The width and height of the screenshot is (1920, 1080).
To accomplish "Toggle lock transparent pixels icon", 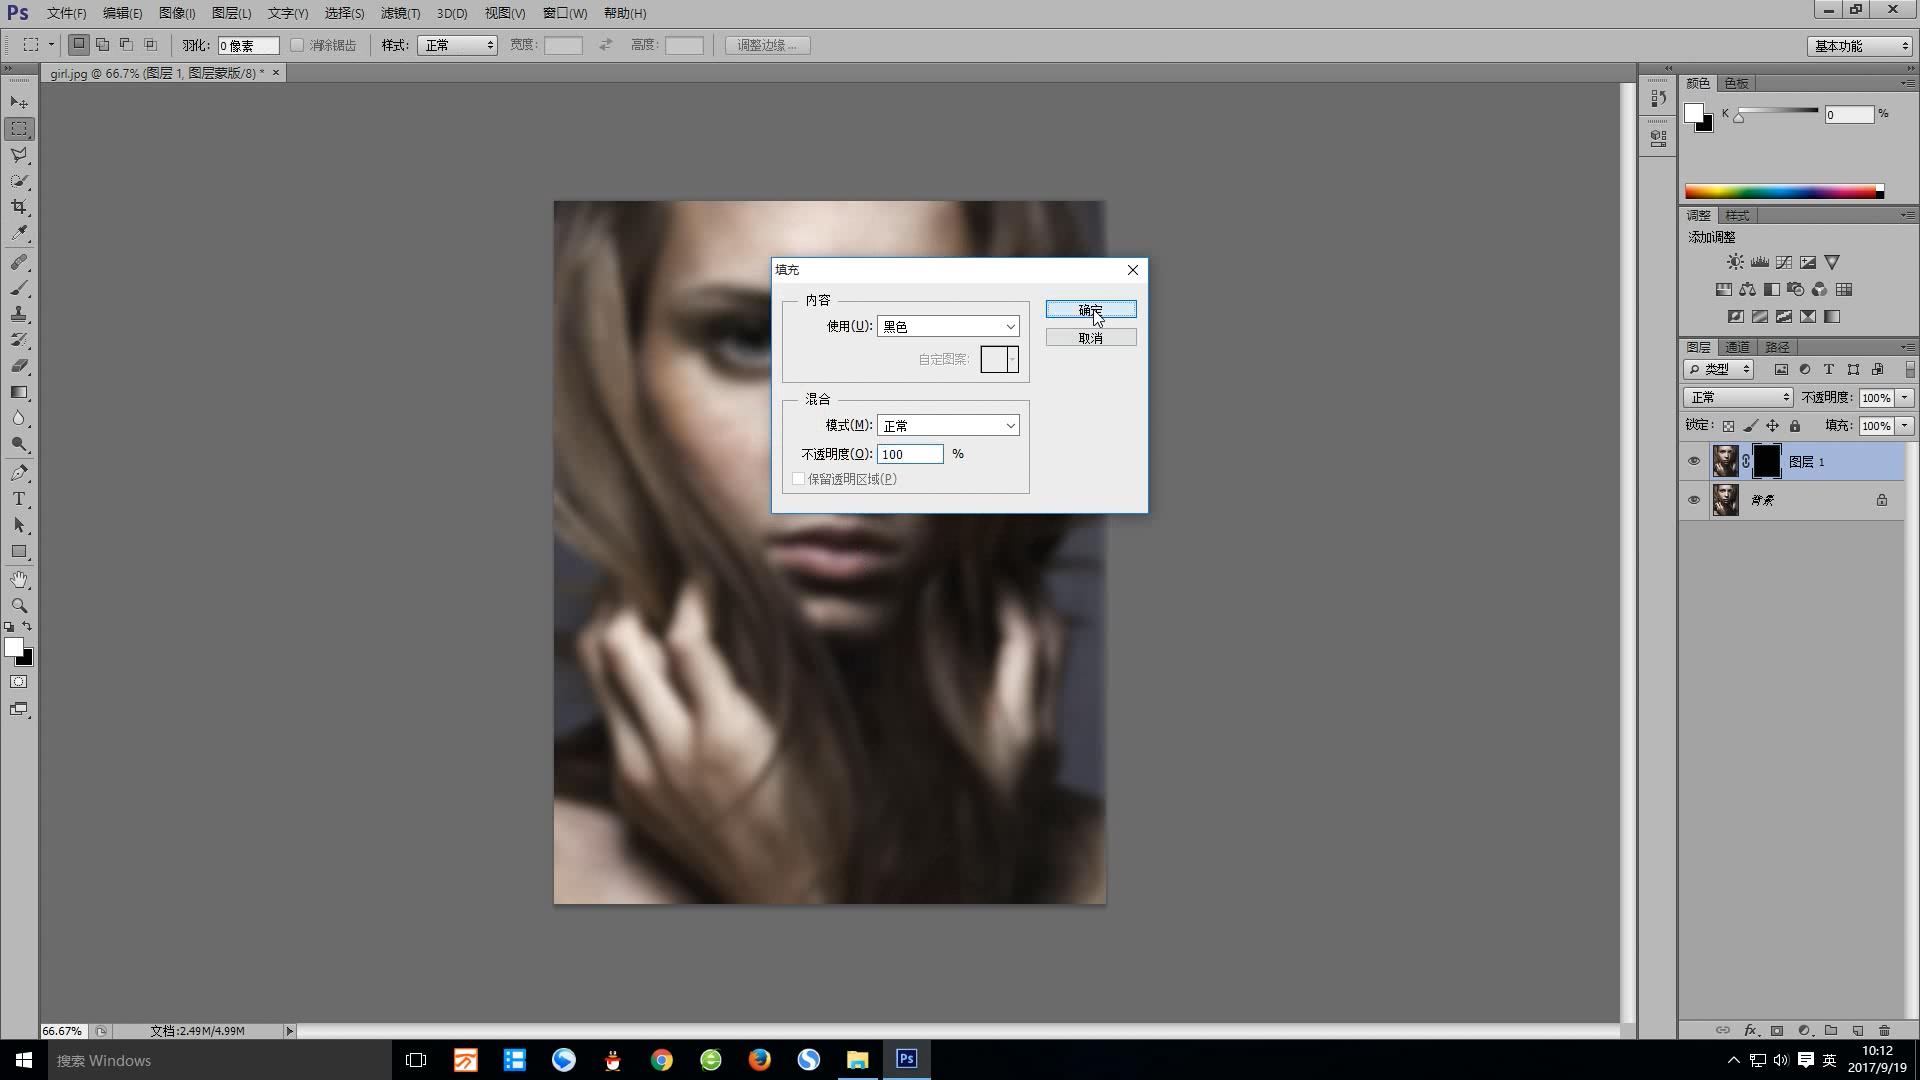I will 1728,426.
